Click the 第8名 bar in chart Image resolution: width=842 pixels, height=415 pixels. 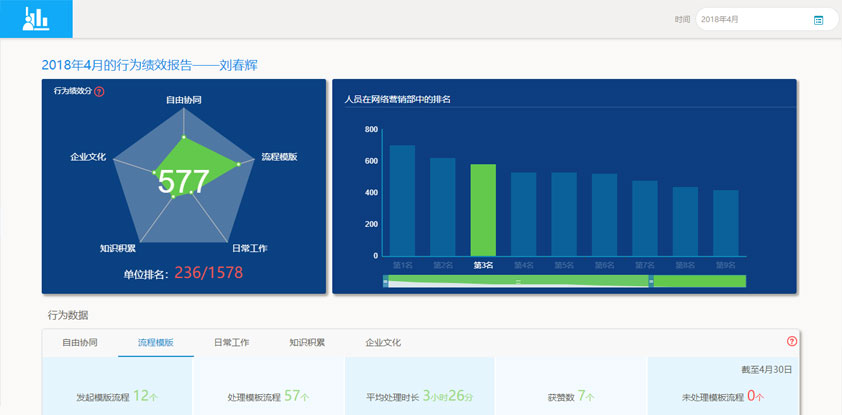685,221
